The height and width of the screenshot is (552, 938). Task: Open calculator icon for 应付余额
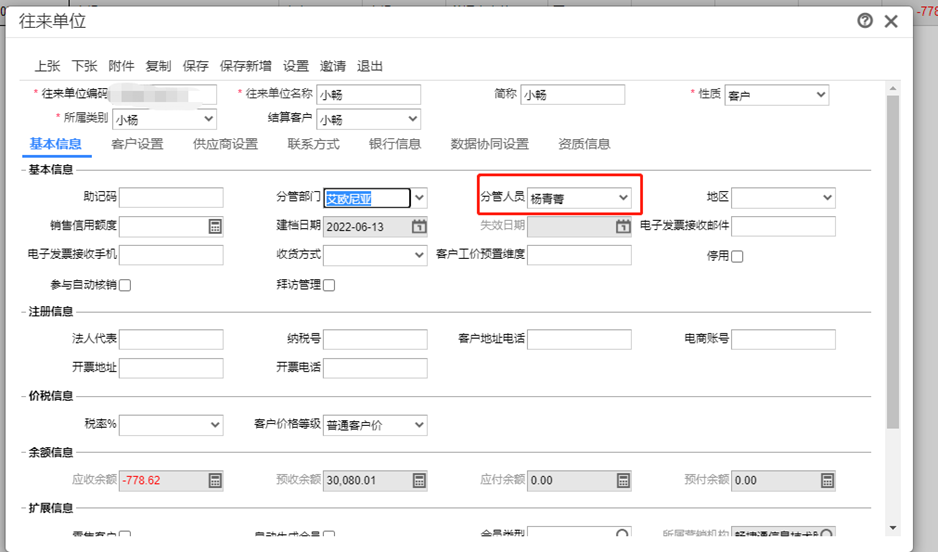click(623, 480)
